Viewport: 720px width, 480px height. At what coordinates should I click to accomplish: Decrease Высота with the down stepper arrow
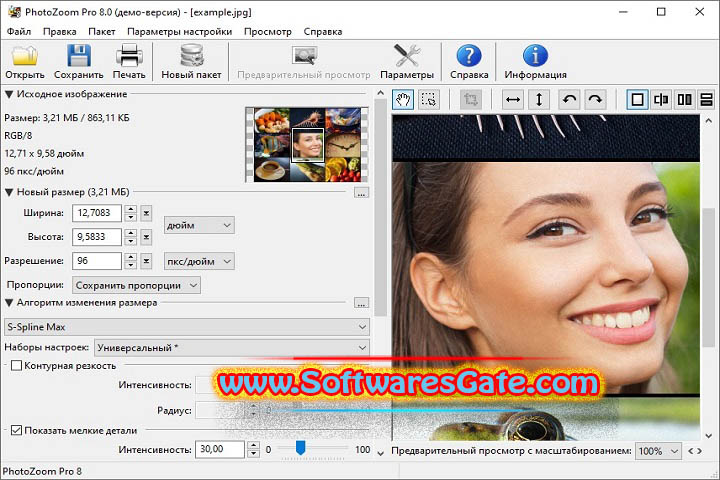(131, 241)
